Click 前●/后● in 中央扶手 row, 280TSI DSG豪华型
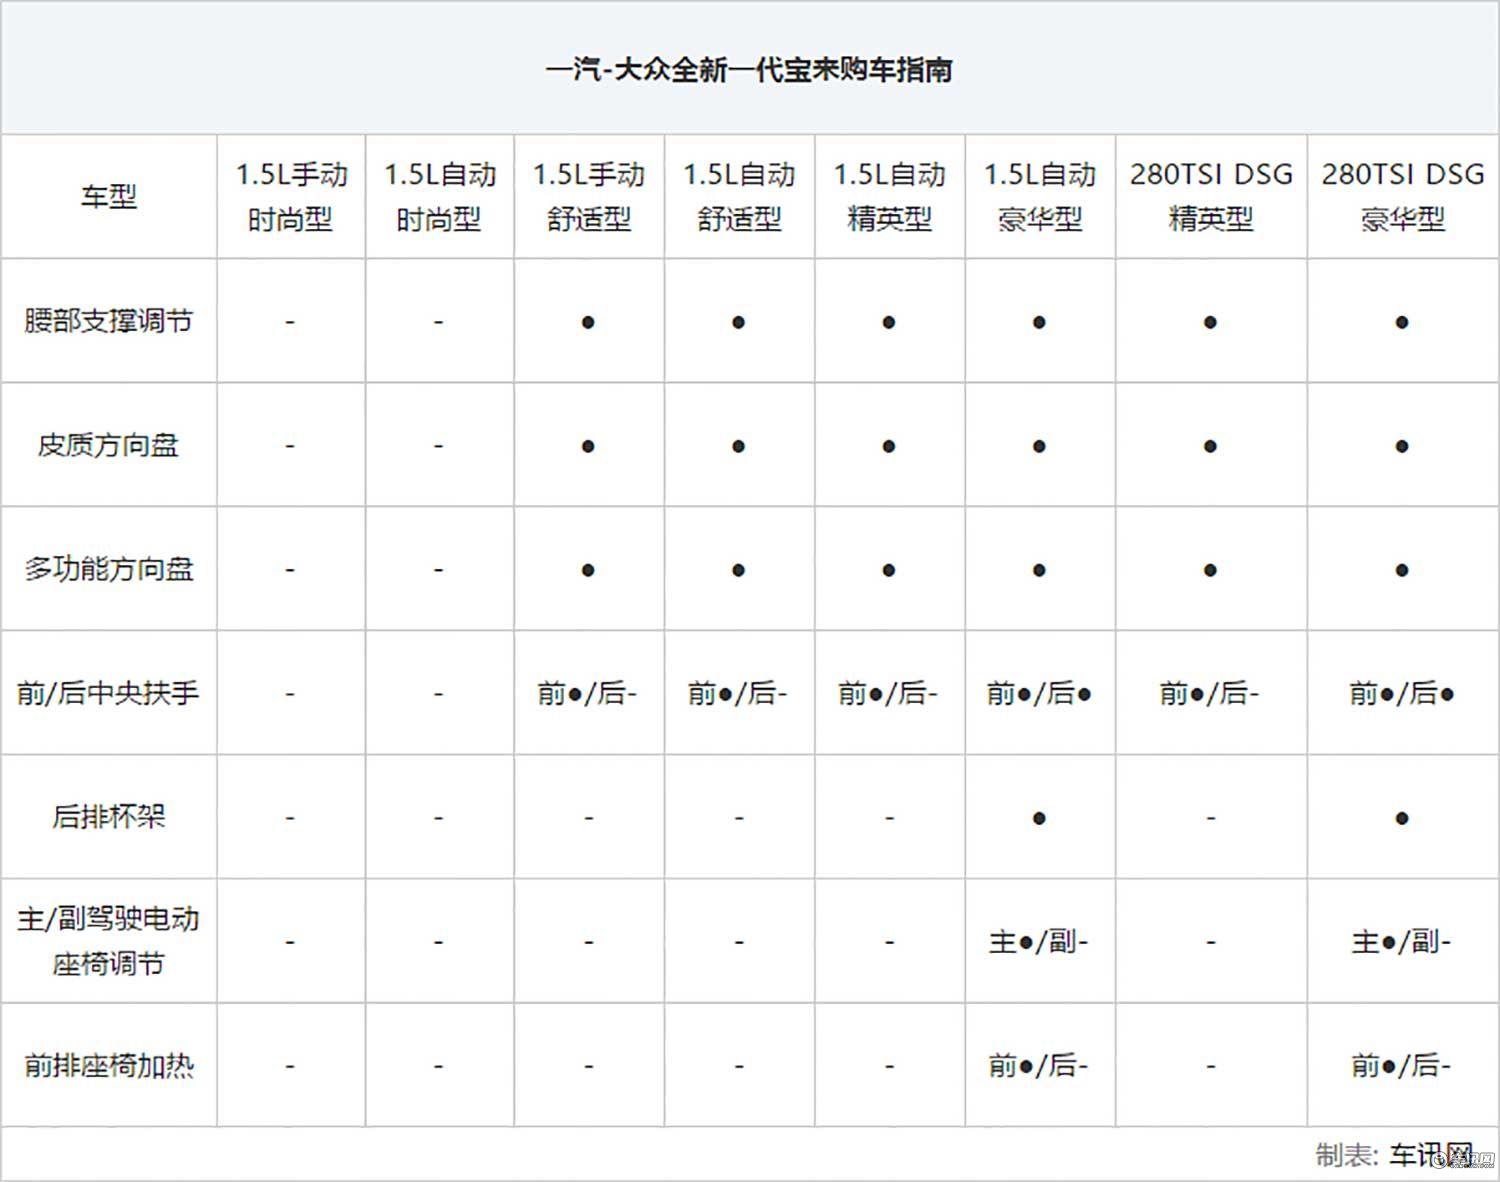This screenshot has width=1500, height=1182. click(1402, 693)
